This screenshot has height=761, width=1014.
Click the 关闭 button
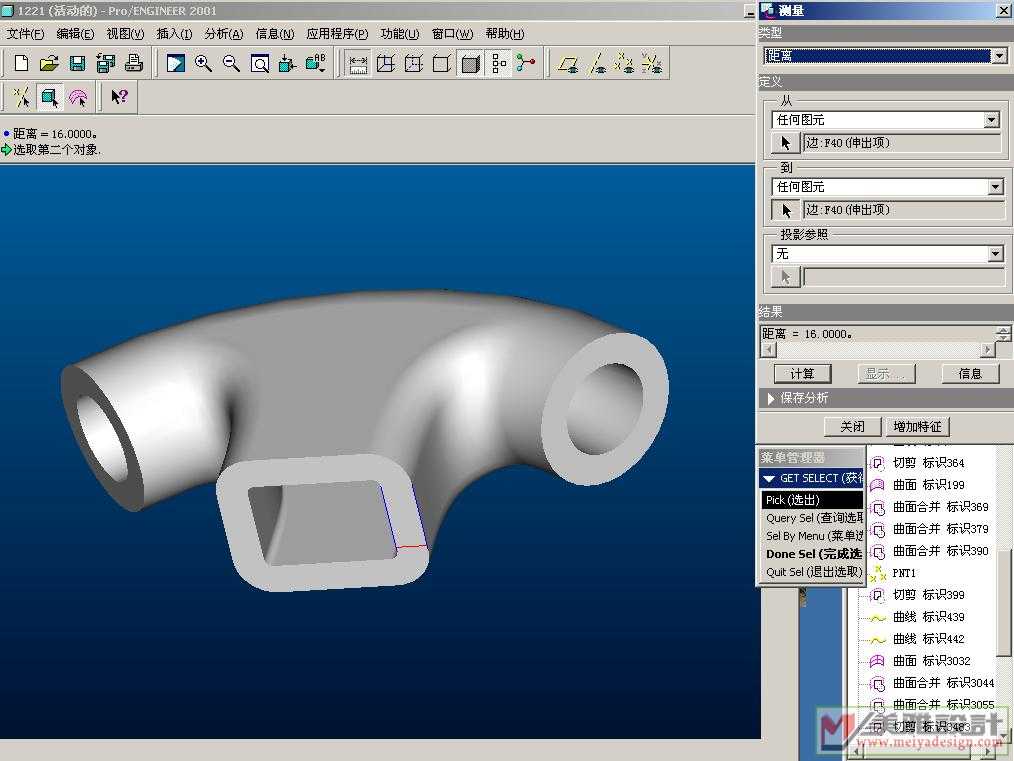point(852,427)
